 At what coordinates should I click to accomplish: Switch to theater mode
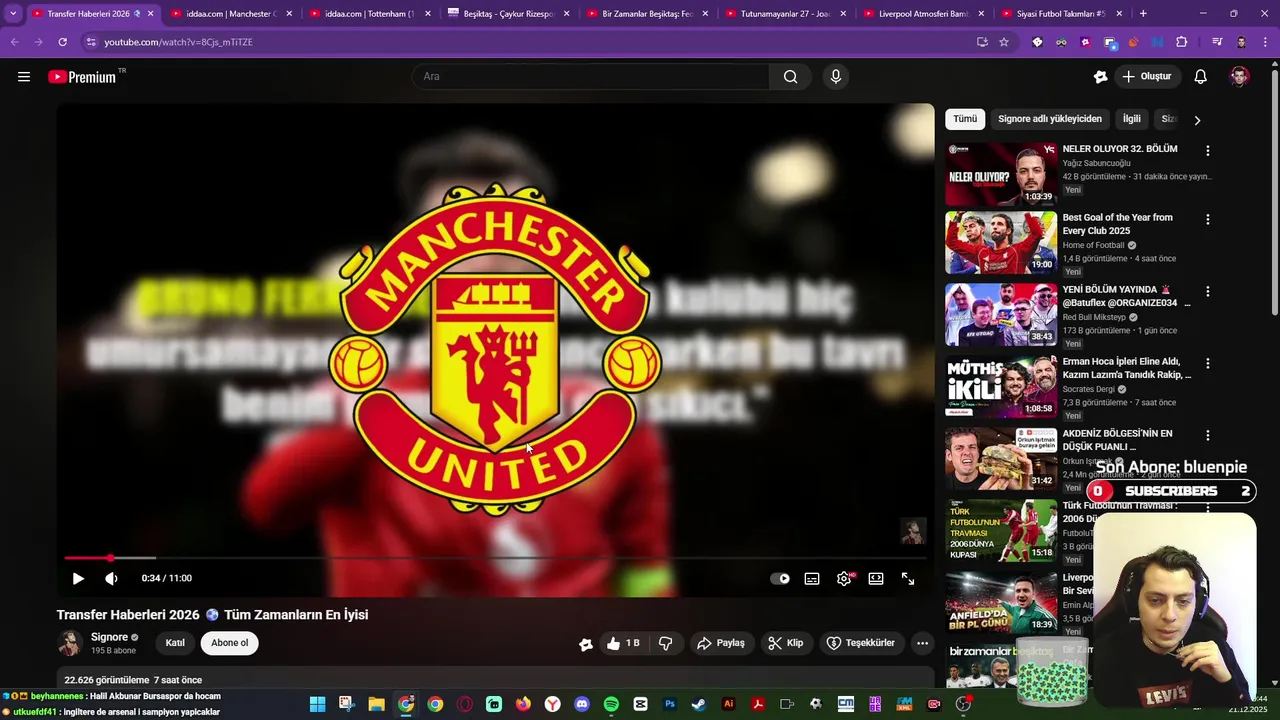876,578
